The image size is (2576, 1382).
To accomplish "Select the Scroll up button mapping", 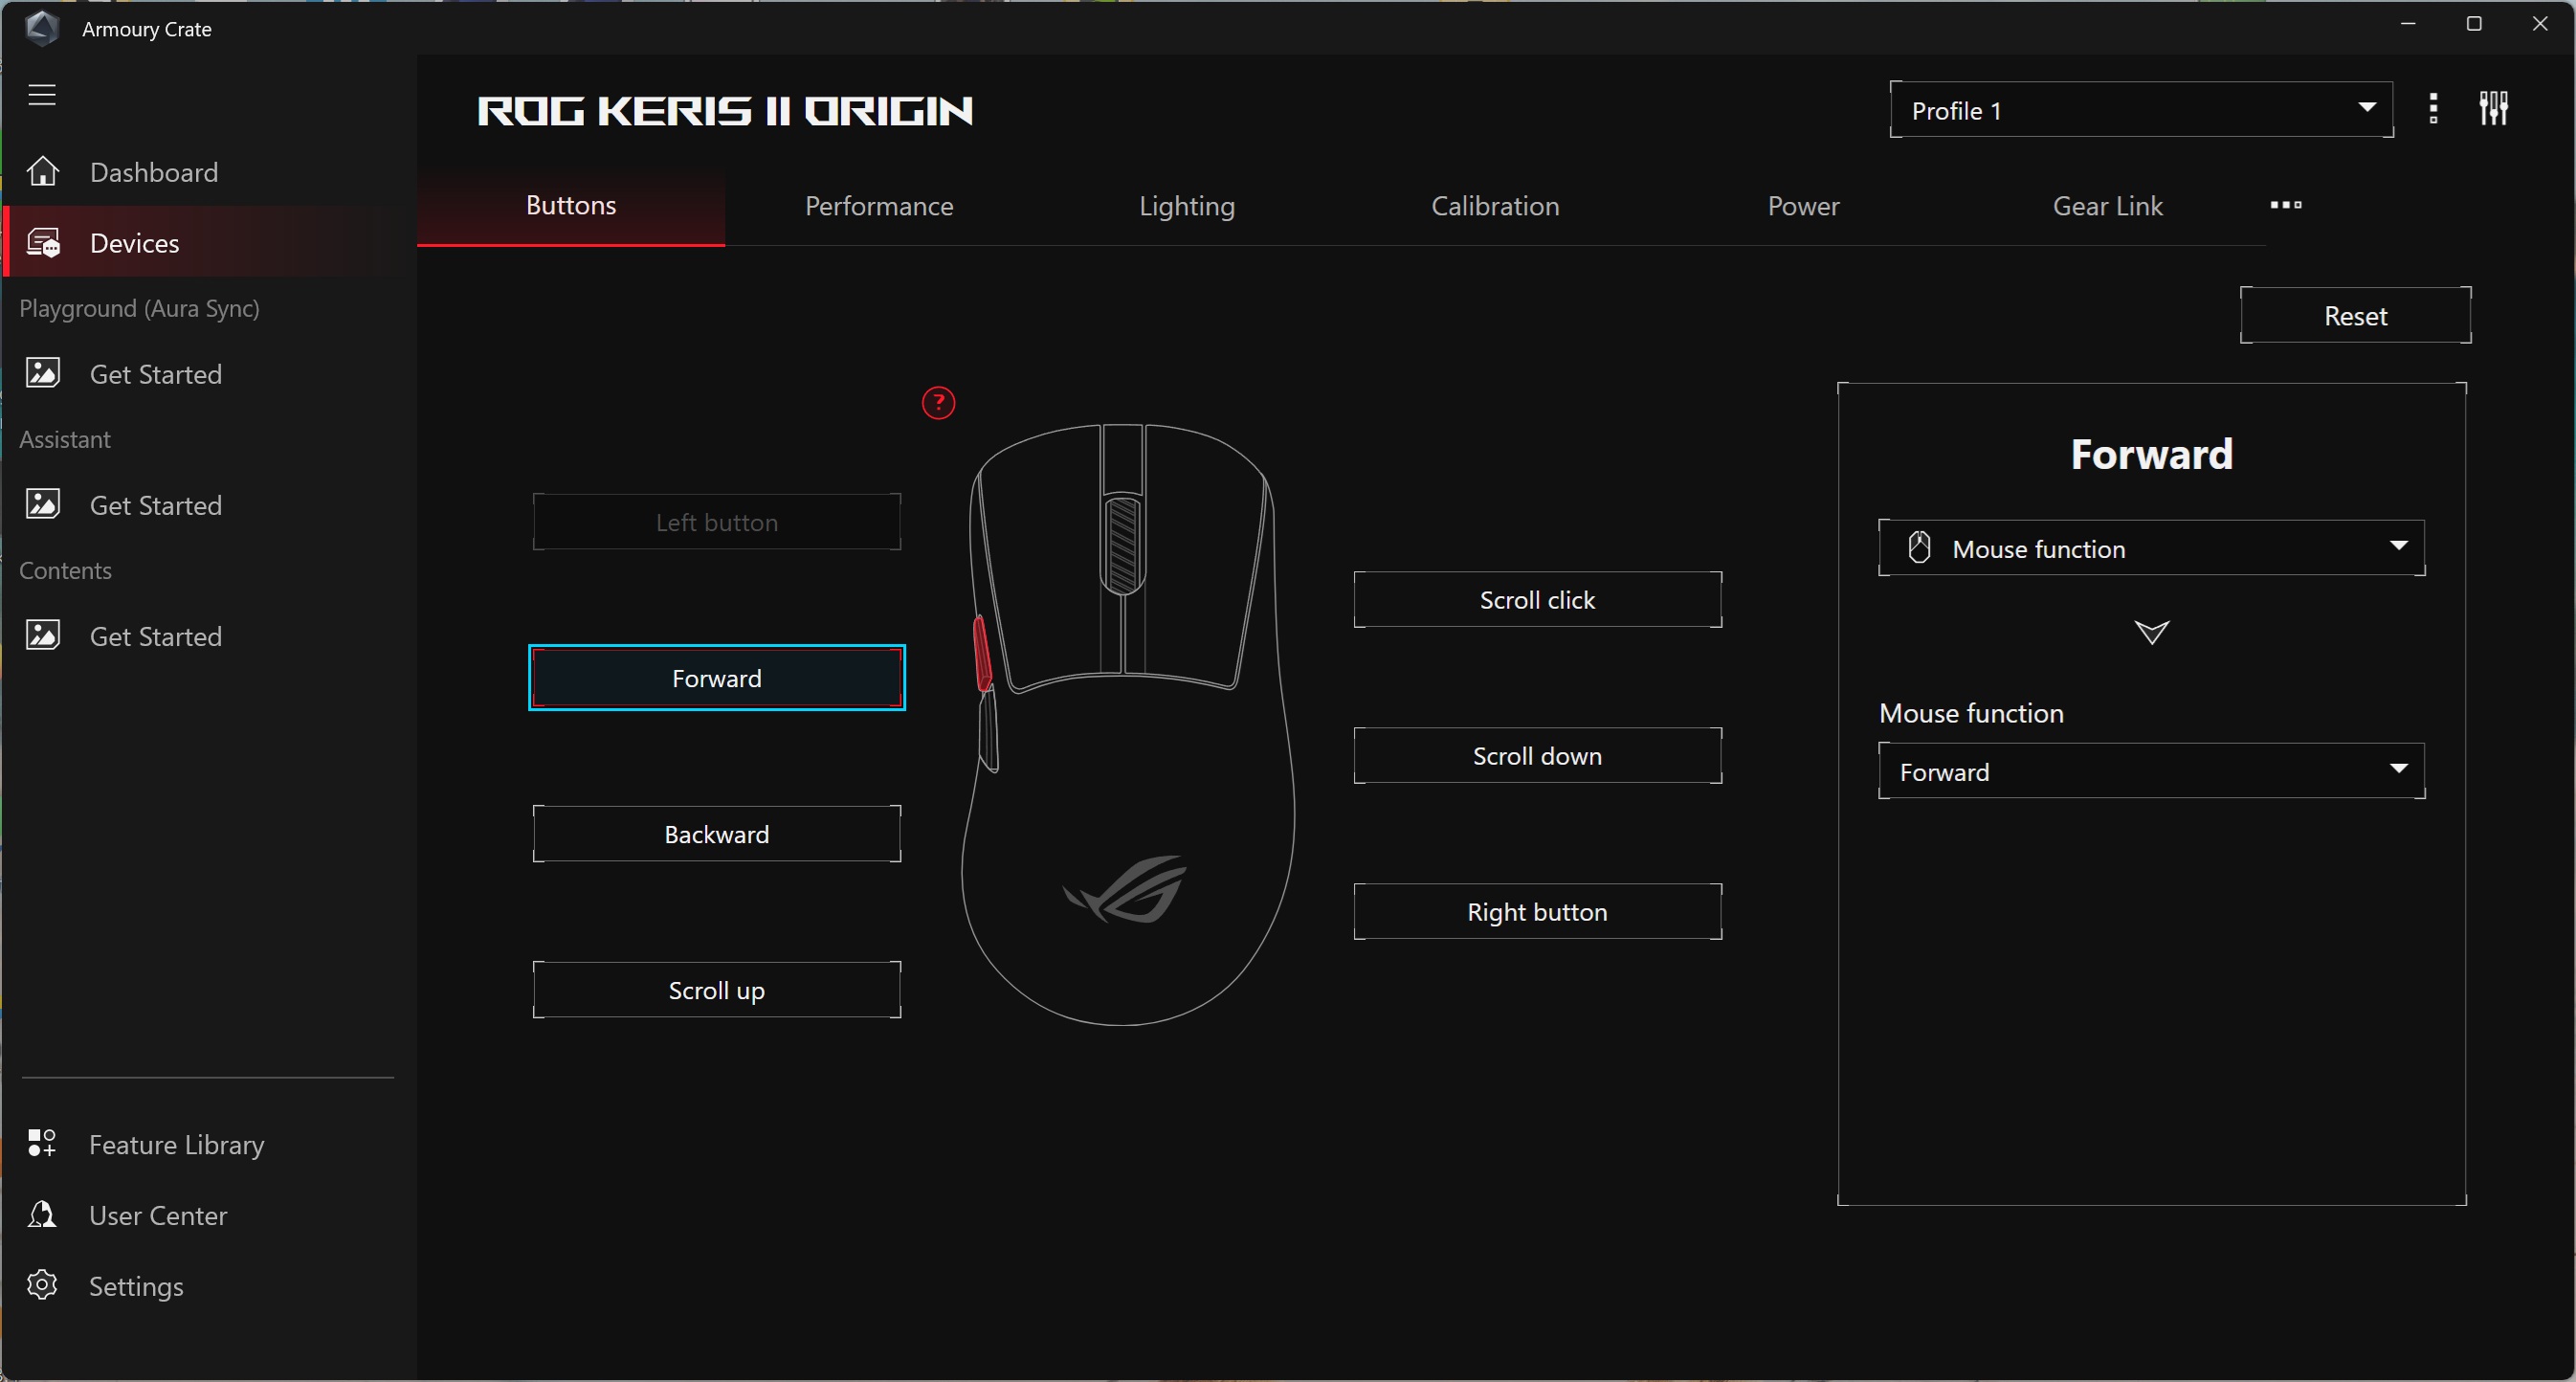I will (x=717, y=990).
